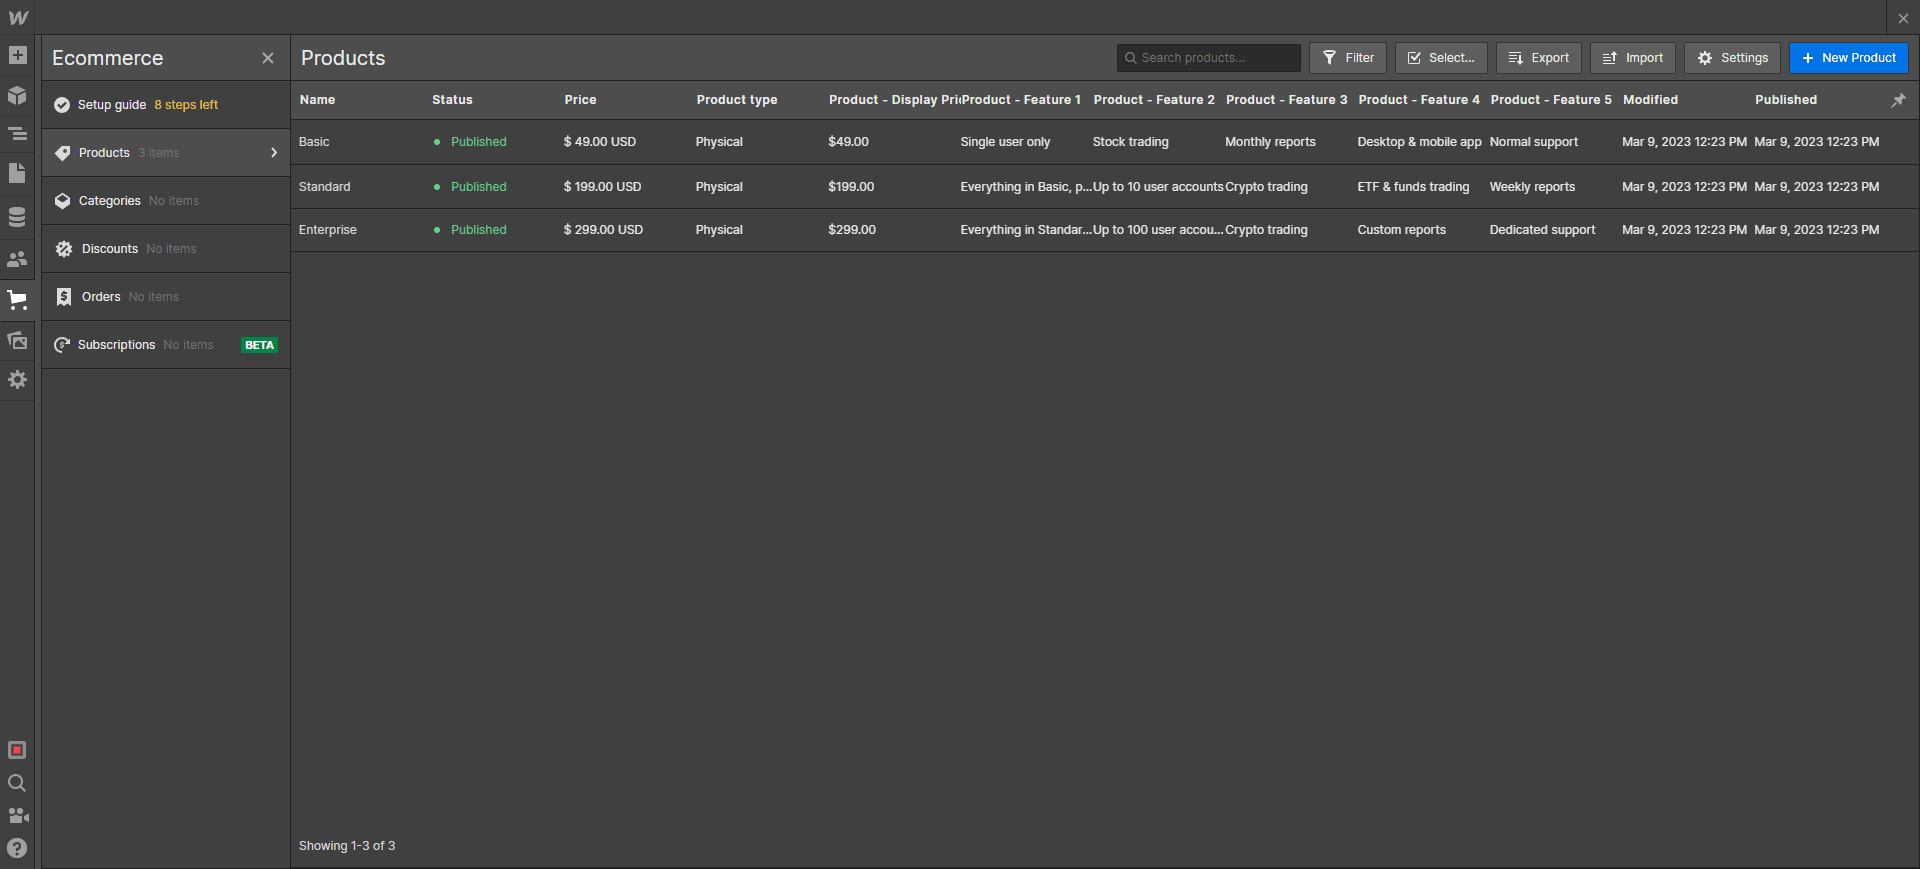Open the Help question mark icon
1920x869 pixels.
(x=17, y=848)
